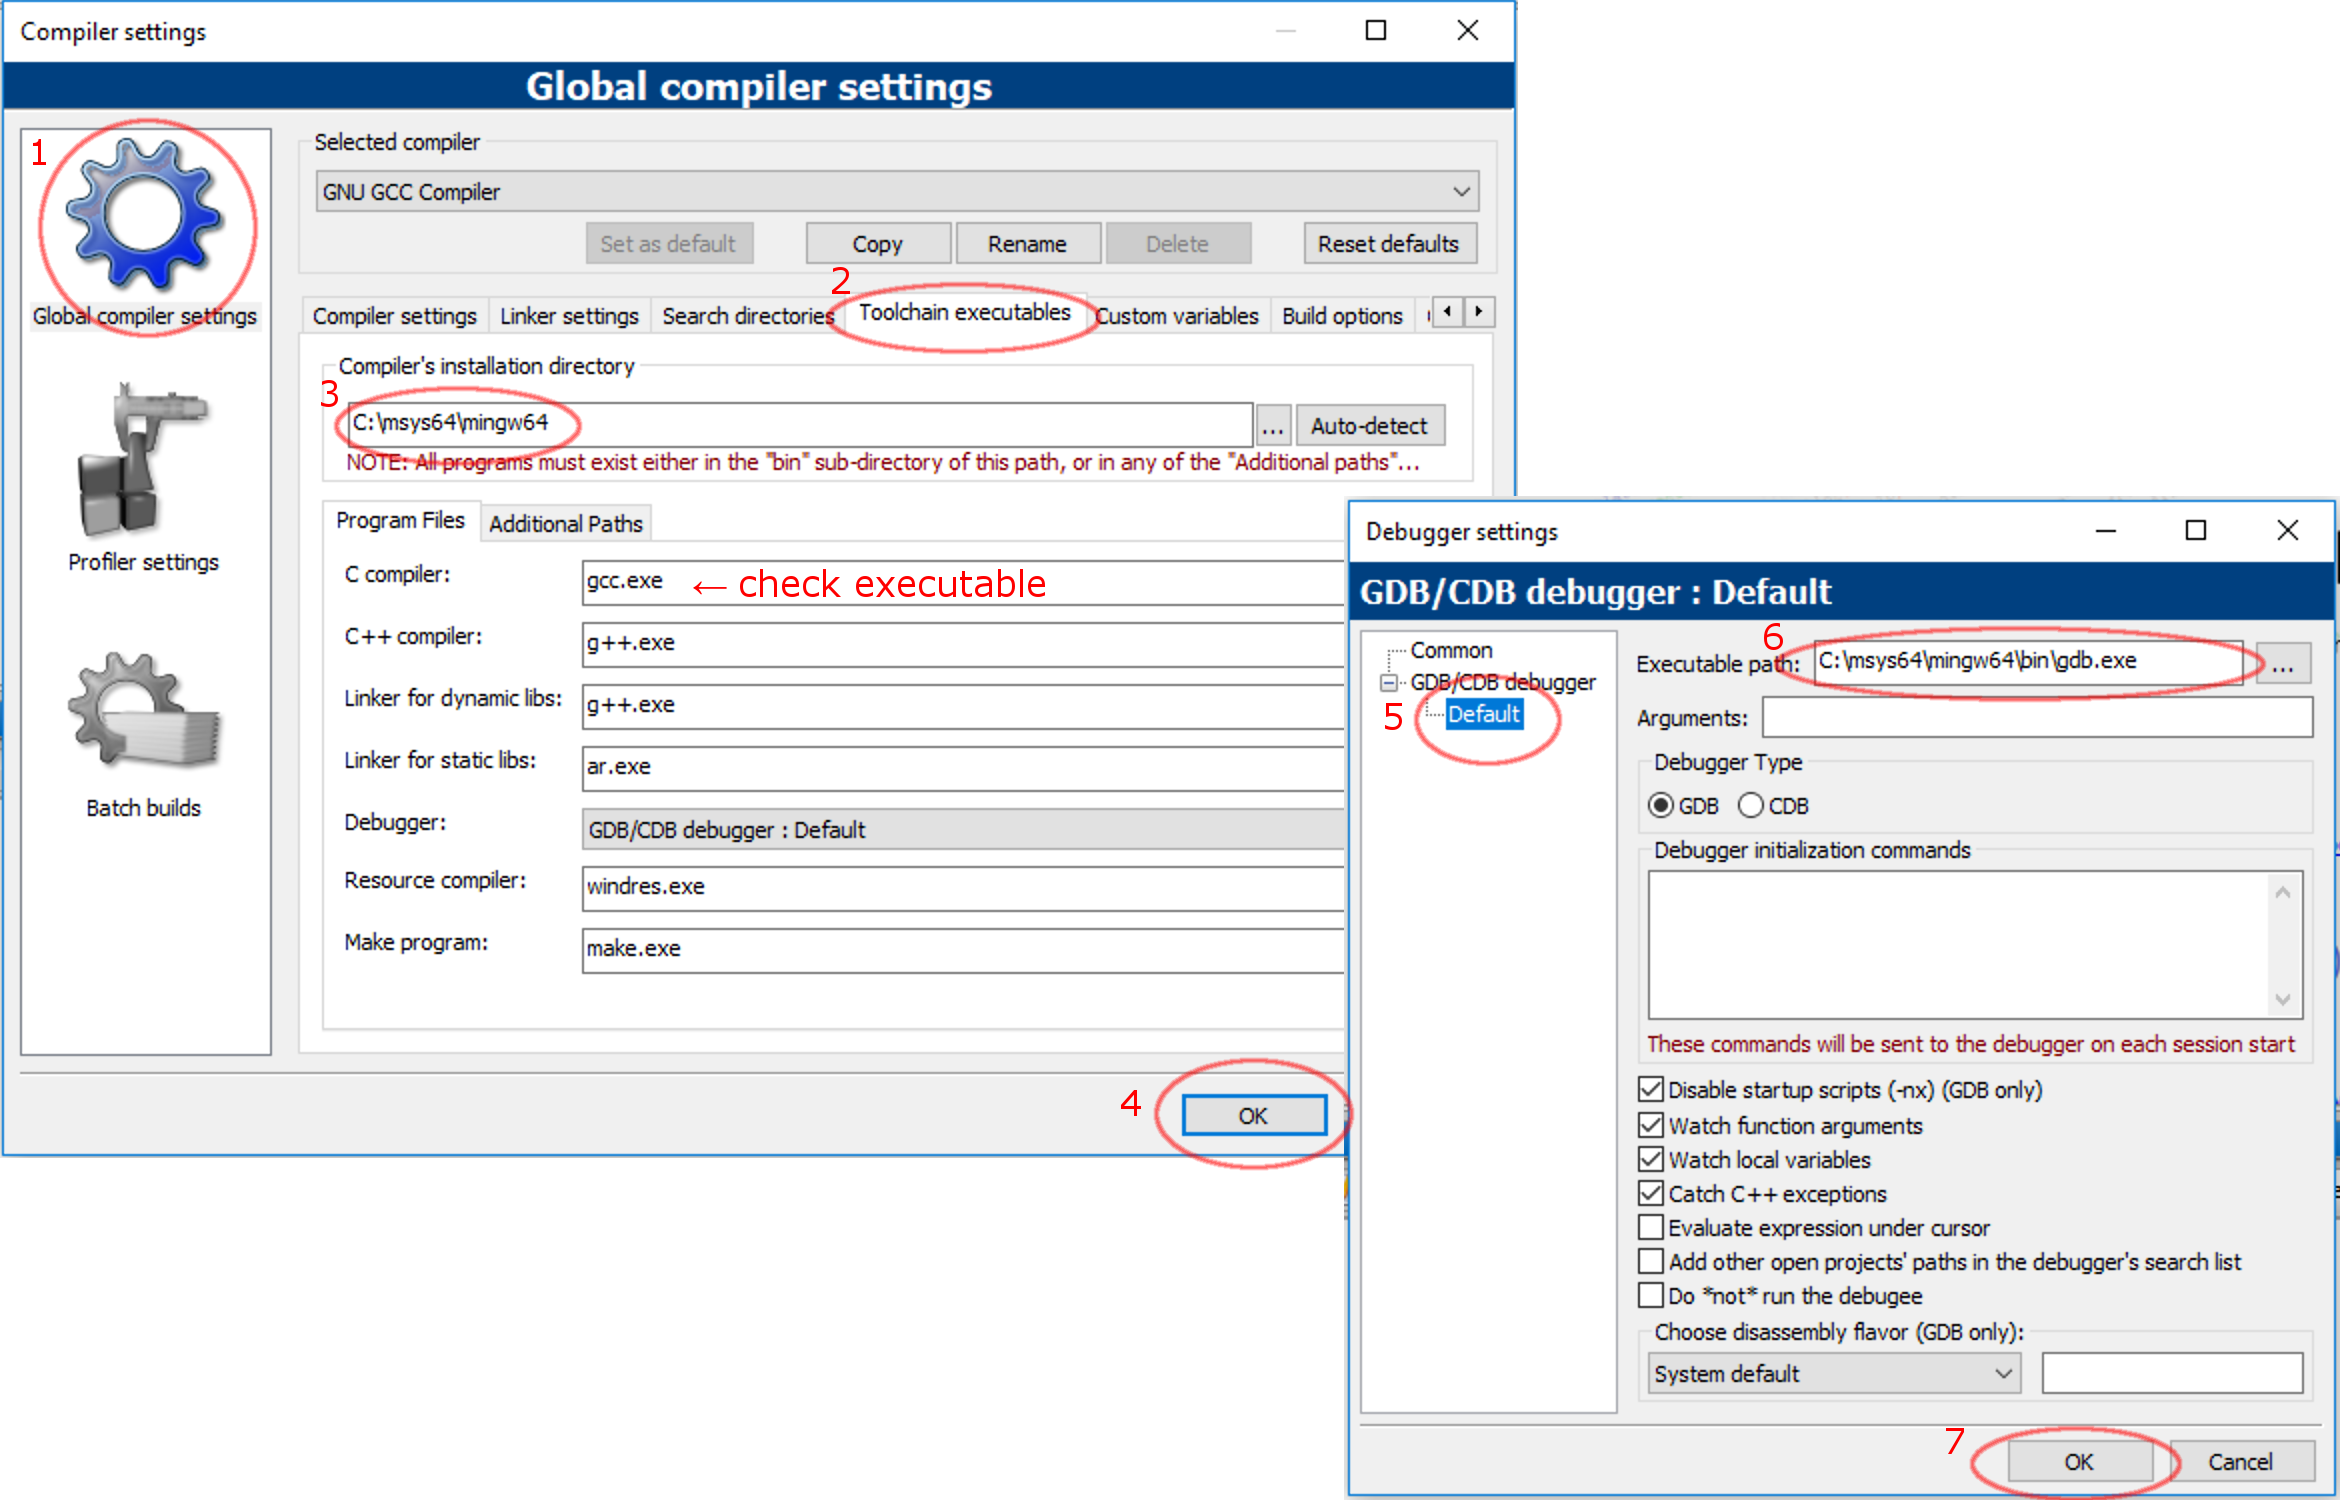
Task: Expand disassembly flavor System default dropdown
Action: [x=1834, y=1373]
